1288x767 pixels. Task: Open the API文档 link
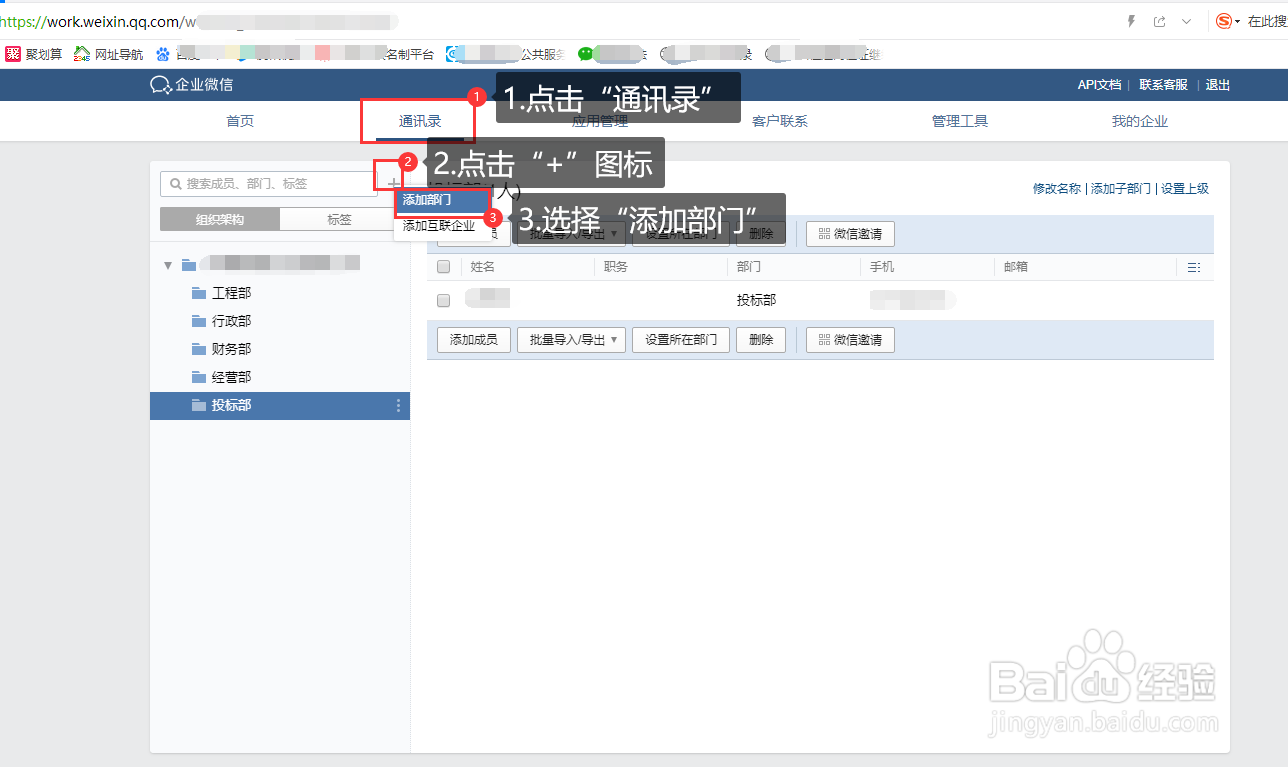(x=1099, y=85)
